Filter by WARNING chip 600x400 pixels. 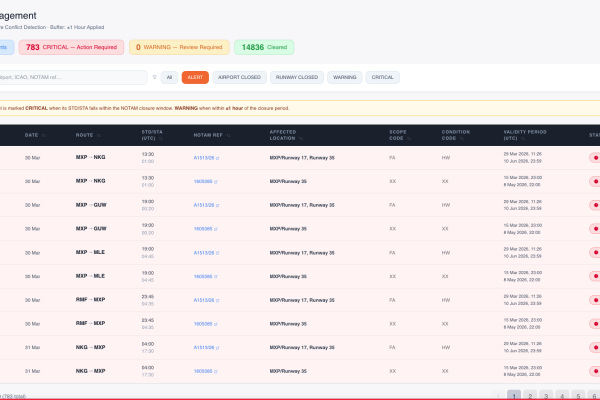pos(345,77)
